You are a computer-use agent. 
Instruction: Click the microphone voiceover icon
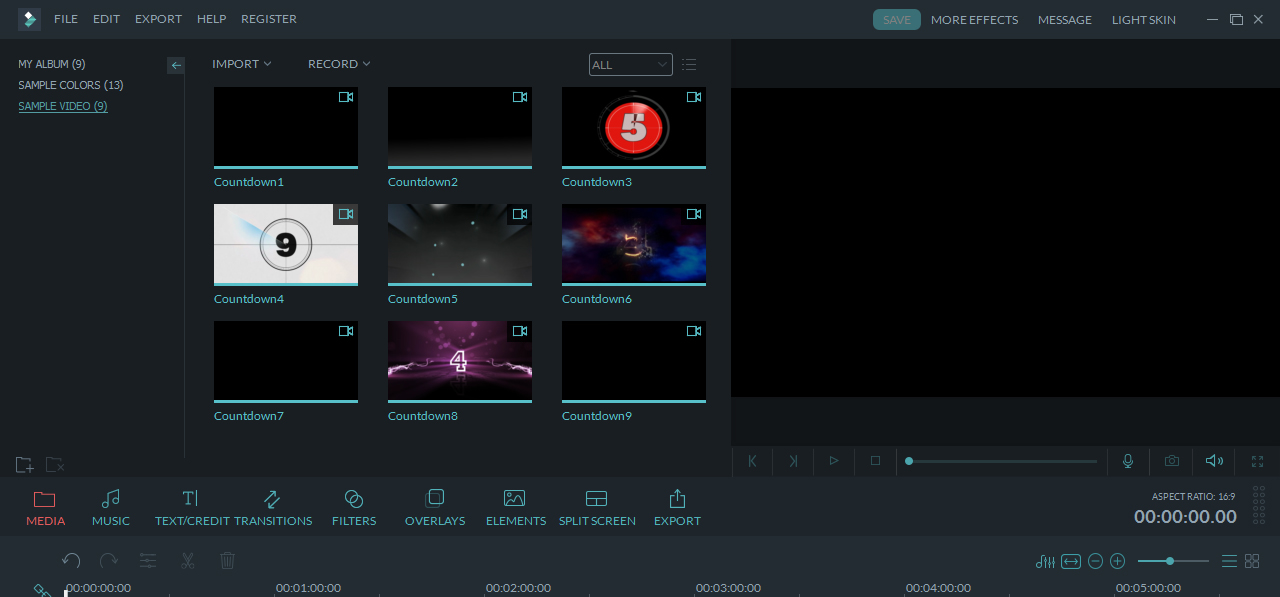(1128, 461)
